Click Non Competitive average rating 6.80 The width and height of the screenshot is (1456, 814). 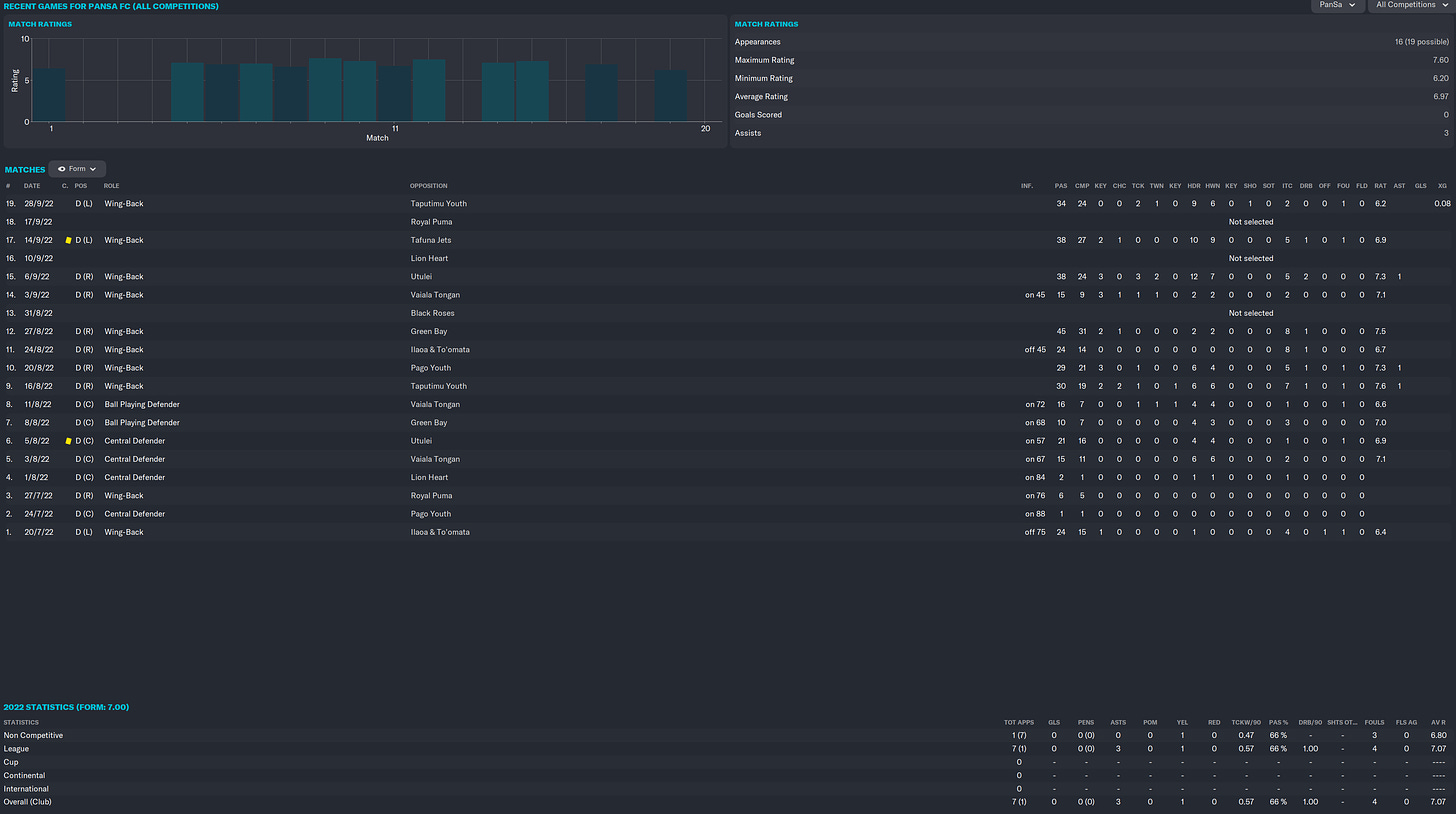coord(1438,735)
